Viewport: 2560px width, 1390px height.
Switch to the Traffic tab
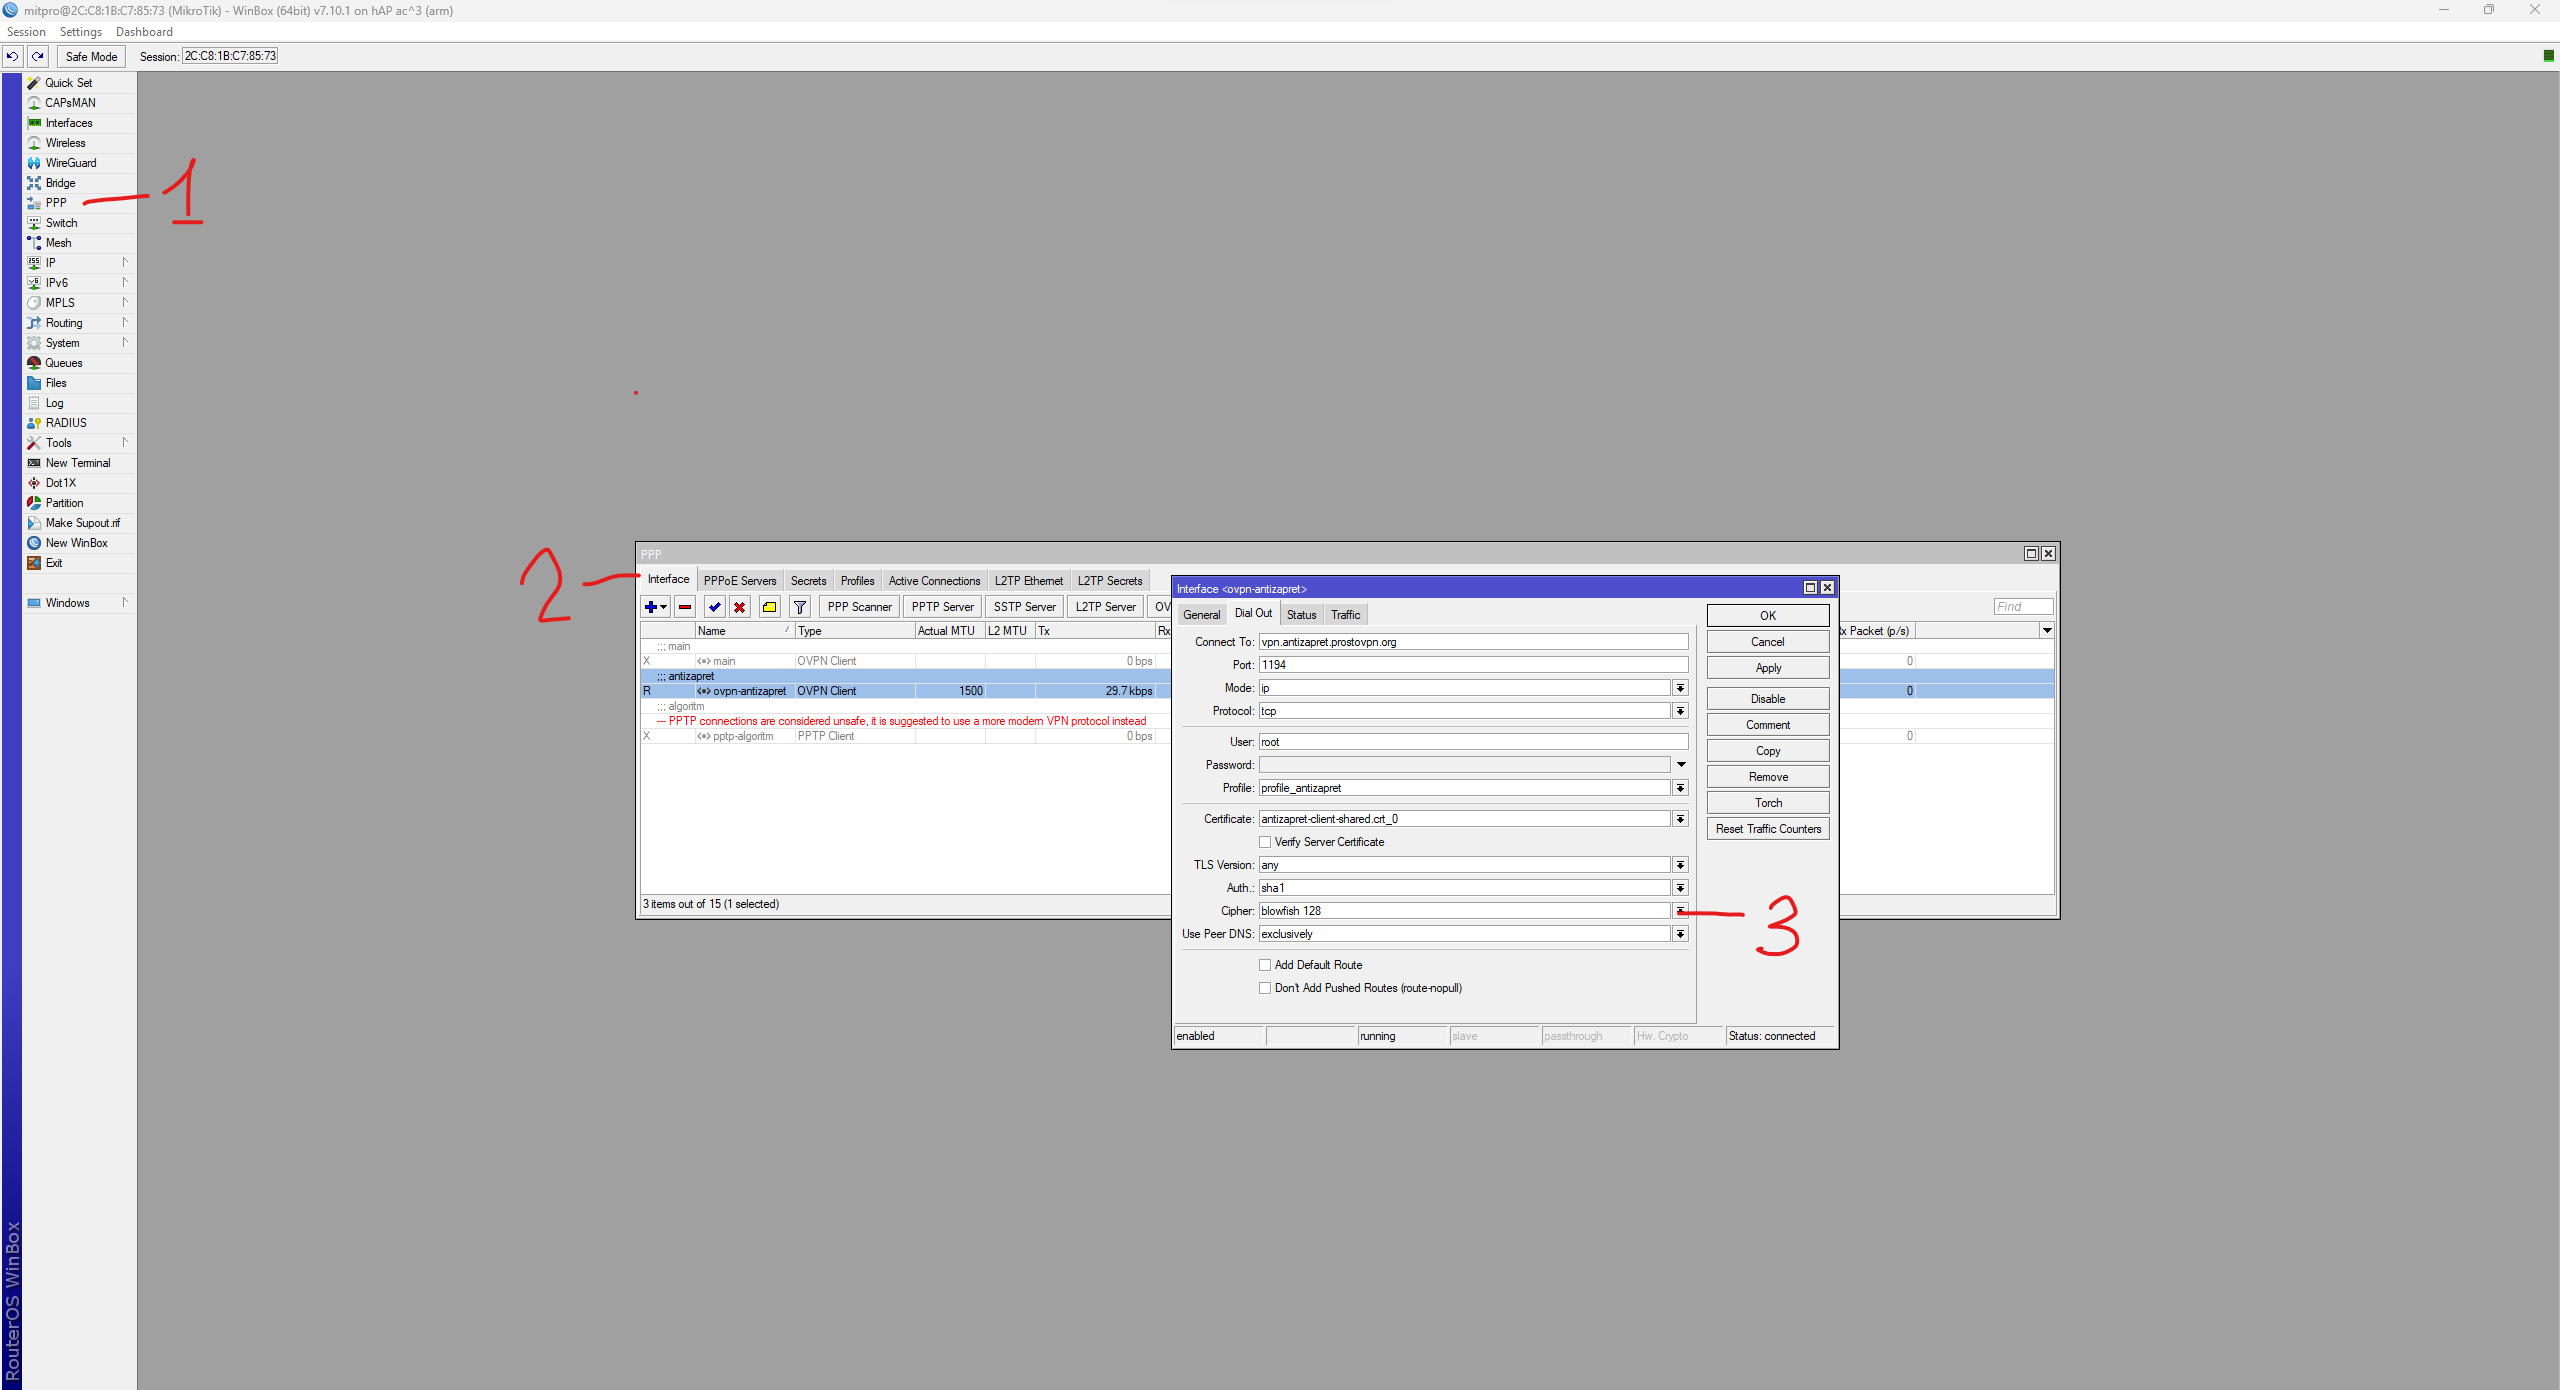click(x=1345, y=615)
